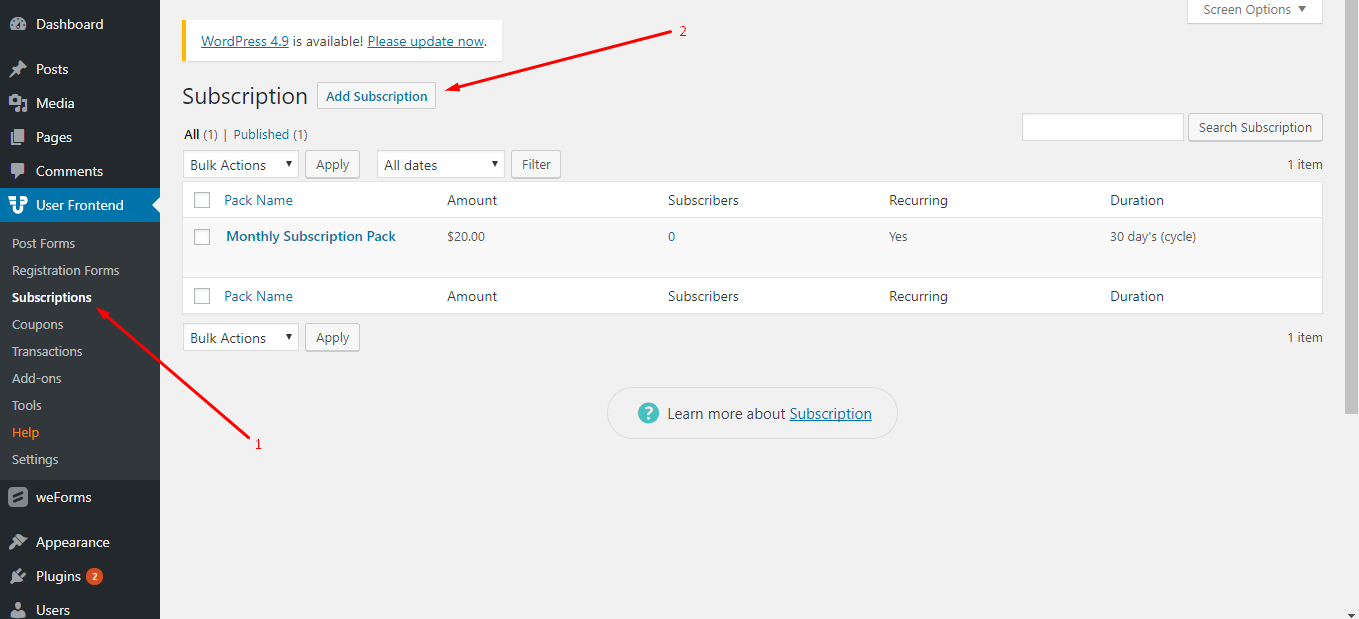Click the Subscribers column header at top
The image size is (1359, 619).
point(703,200)
